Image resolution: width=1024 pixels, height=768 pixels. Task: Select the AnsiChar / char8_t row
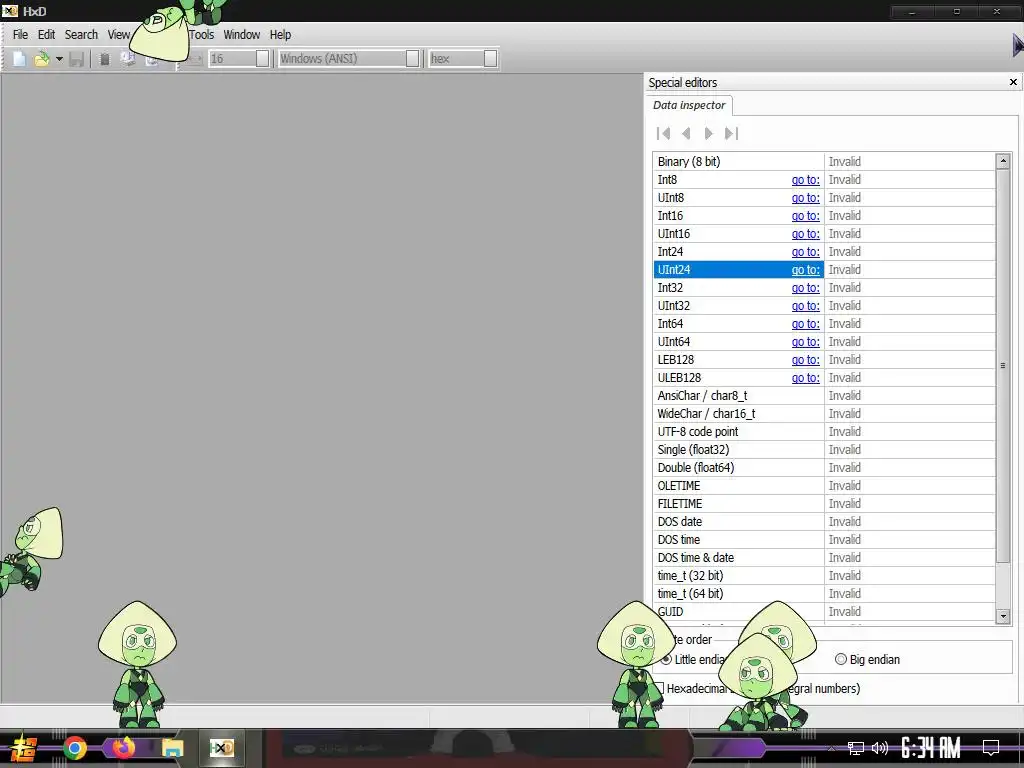click(824, 396)
